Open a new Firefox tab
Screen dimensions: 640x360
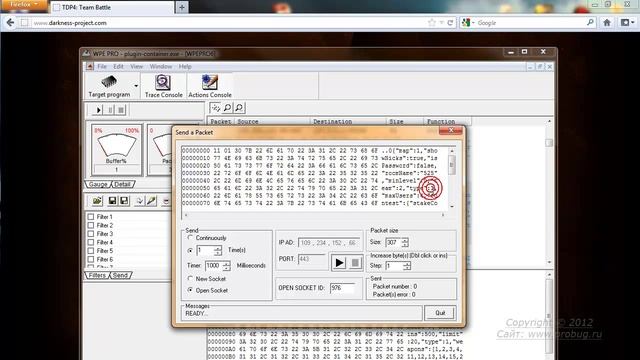coord(182,7)
